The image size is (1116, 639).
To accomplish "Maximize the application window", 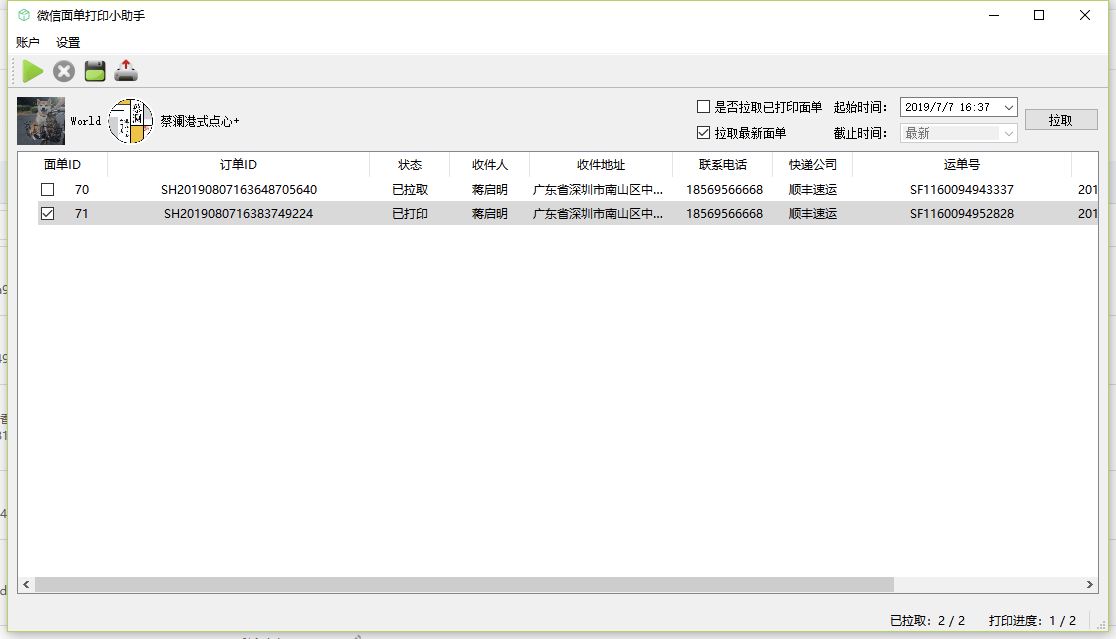I will coord(1039,15).
